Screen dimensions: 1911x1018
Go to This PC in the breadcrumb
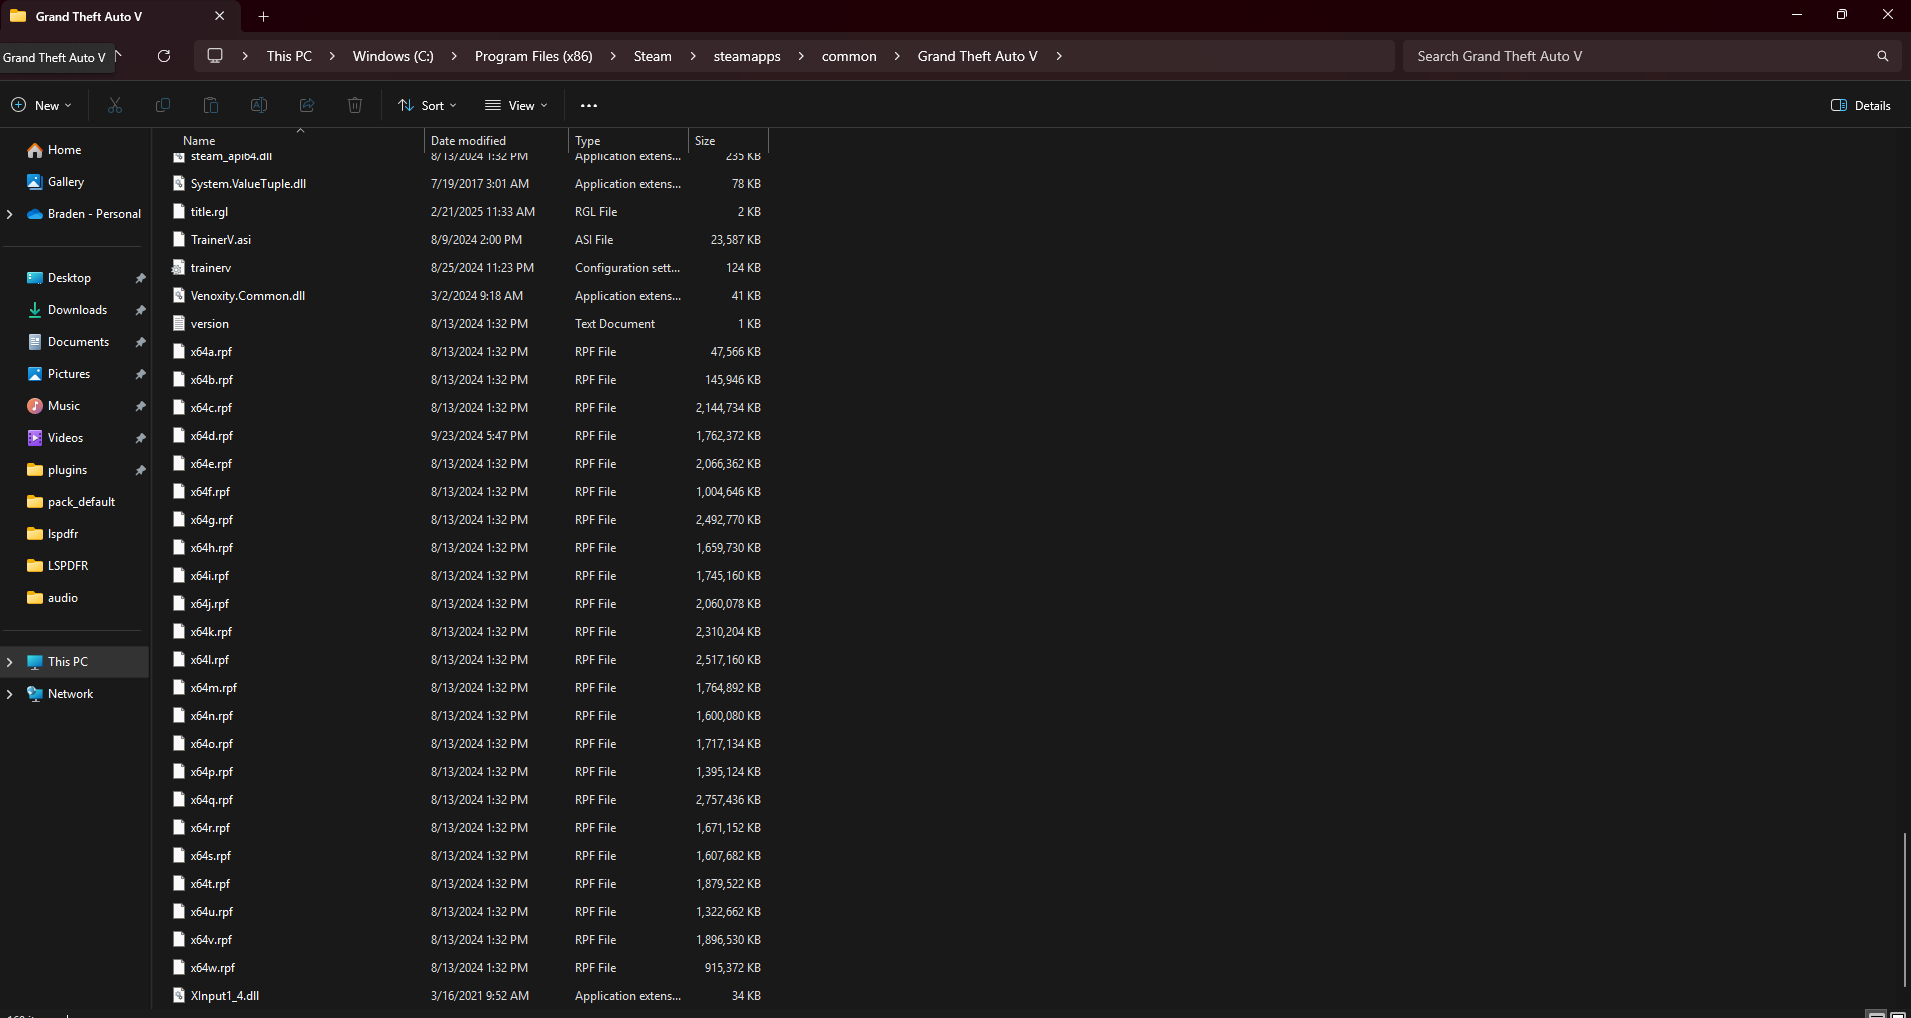coord(289,56)
